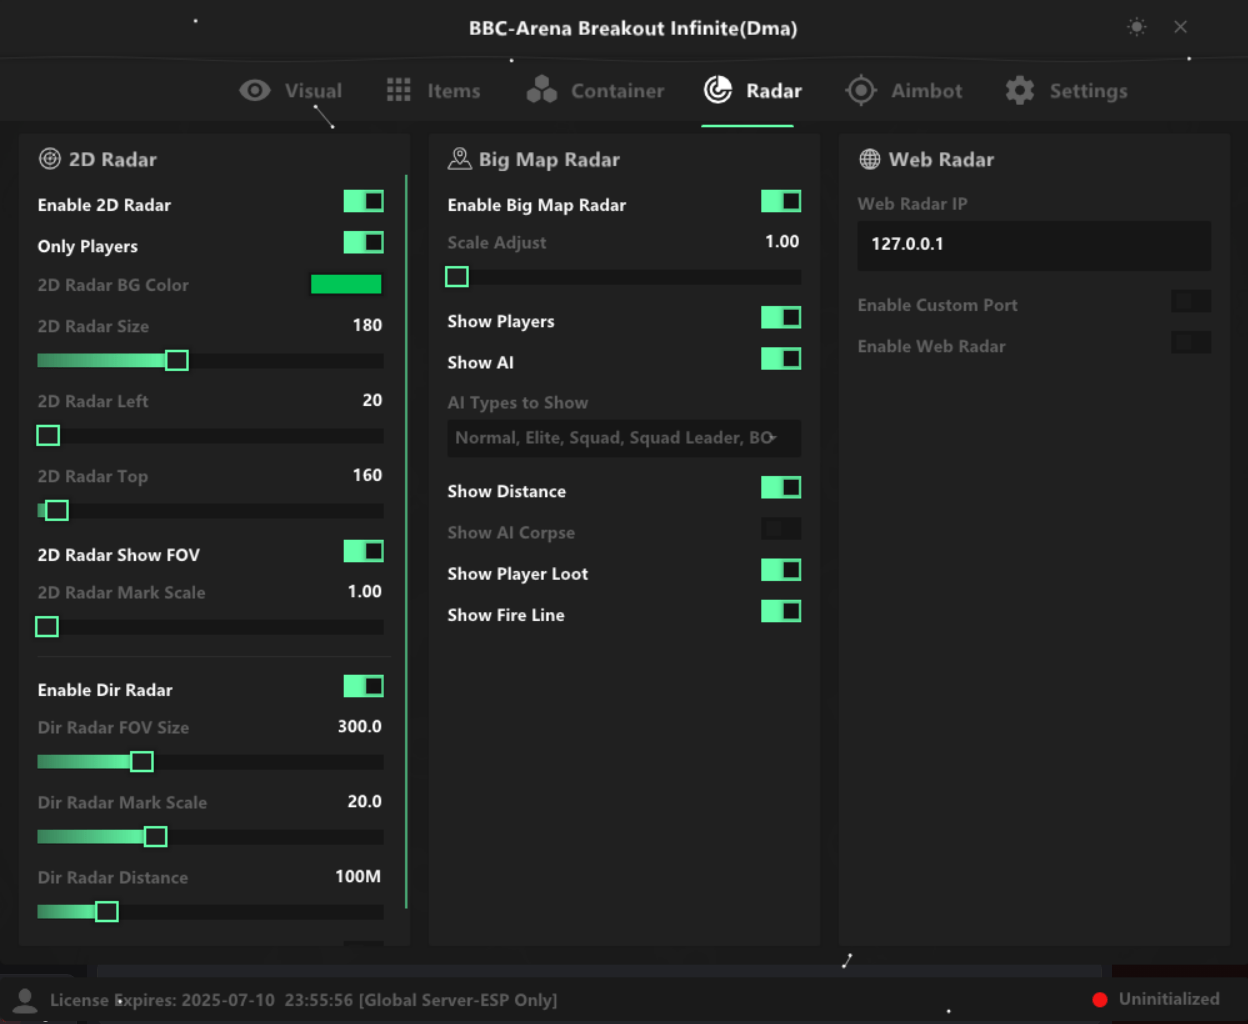The width and height of the screenshot is (1248, 1024).
Task: Turn on the Enable Web Radar toggle
Action: (x=1191, y=343)
